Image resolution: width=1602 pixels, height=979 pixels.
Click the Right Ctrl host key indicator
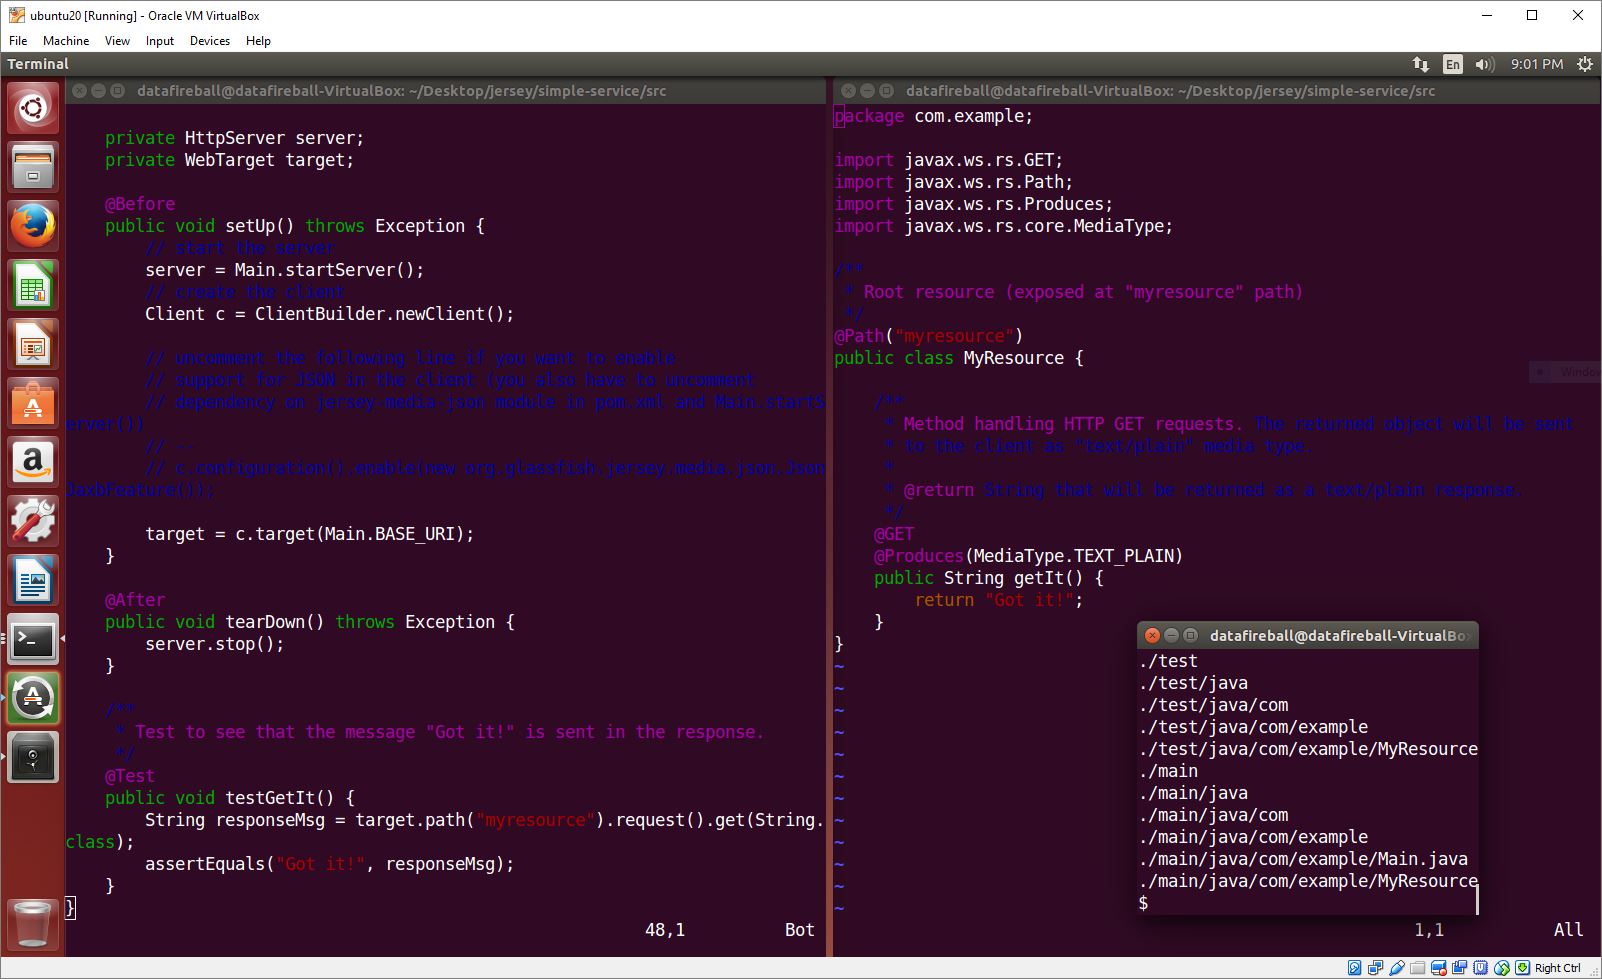(x=1557, y=968)
